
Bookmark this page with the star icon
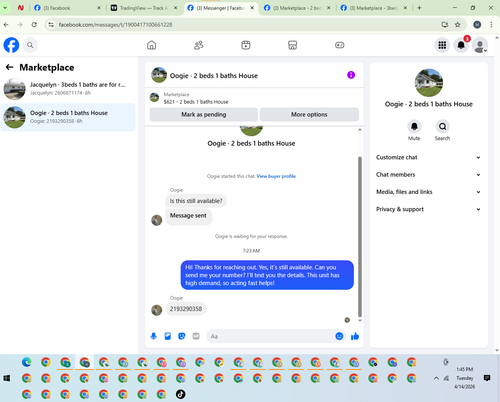point(458,25)
